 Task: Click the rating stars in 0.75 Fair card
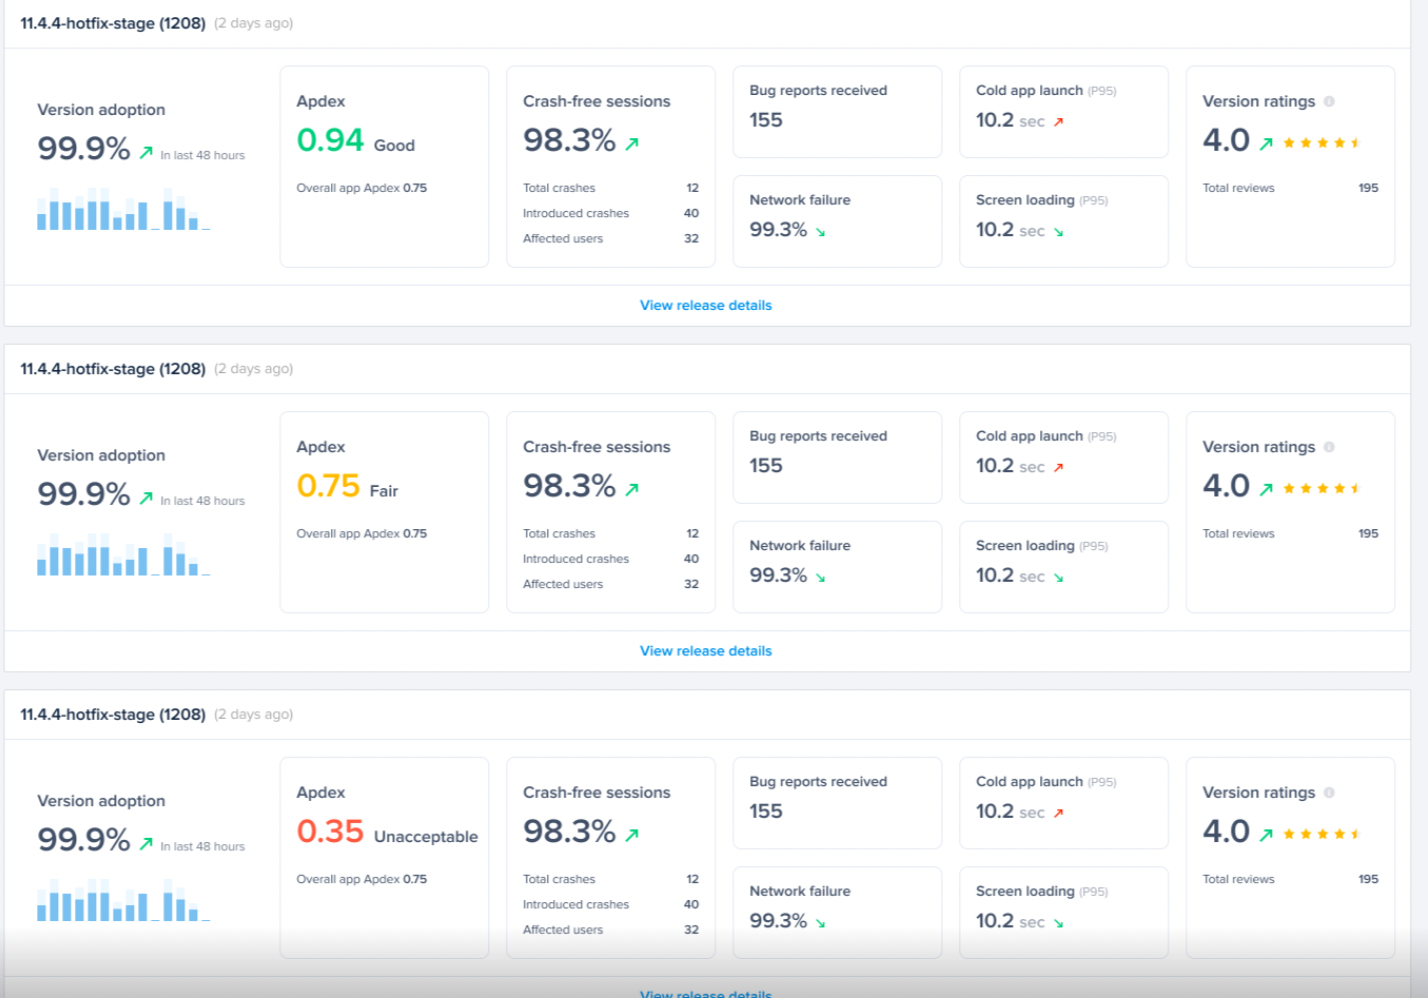click(1322, 488)
